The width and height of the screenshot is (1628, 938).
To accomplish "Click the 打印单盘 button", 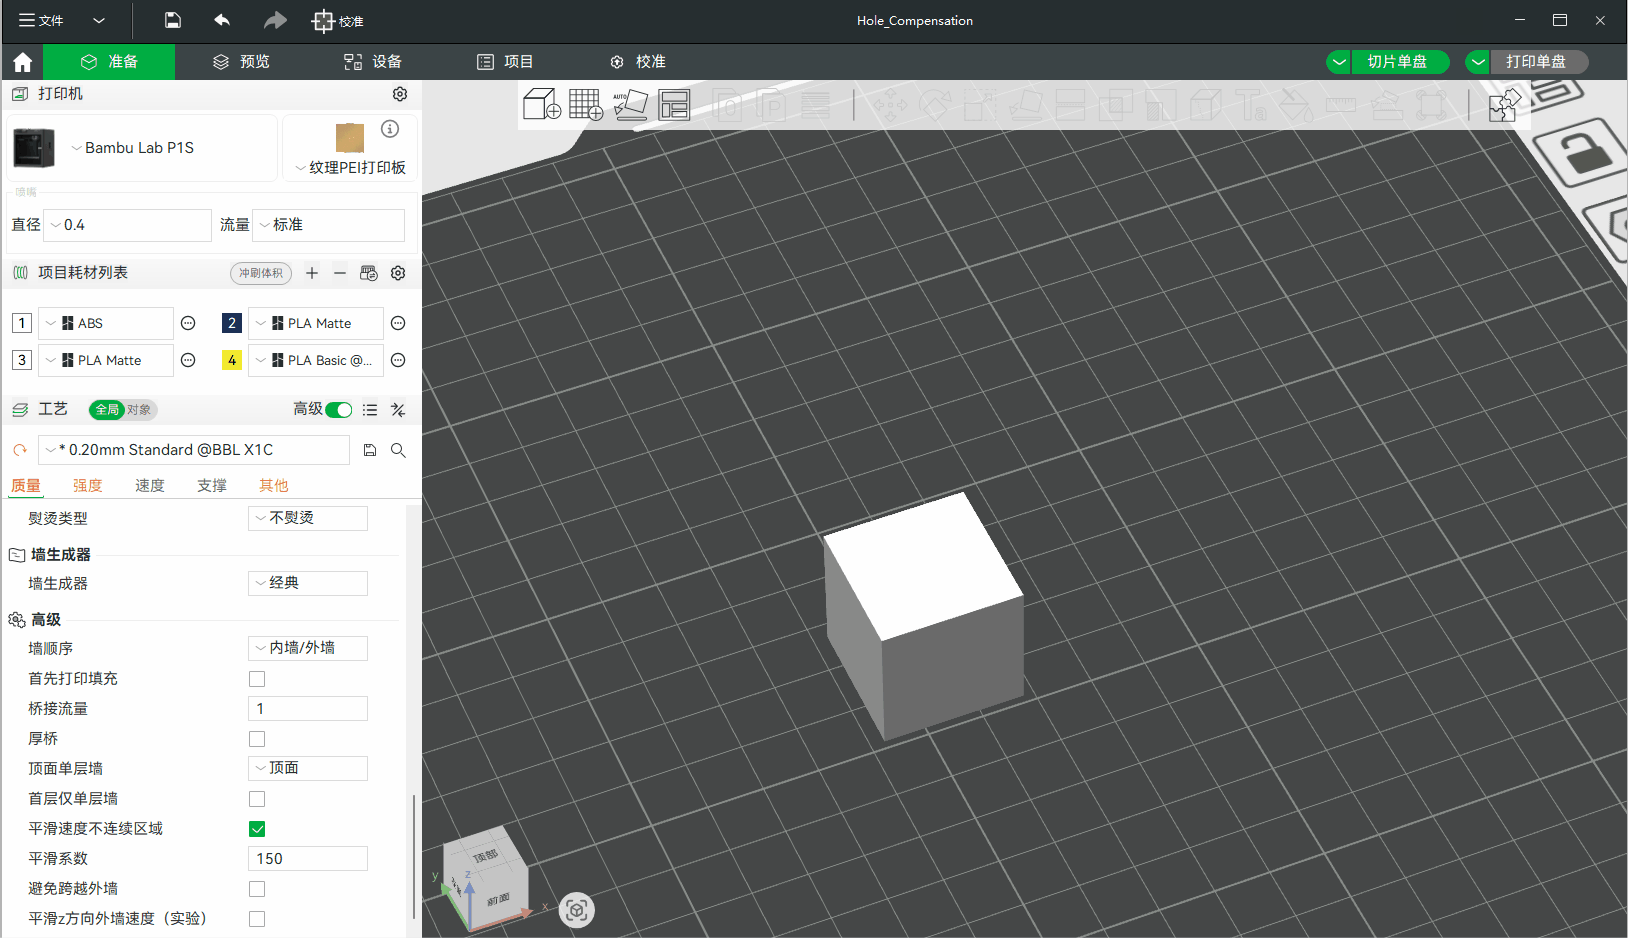I will pyautogui.click(x=1537, y=61).
